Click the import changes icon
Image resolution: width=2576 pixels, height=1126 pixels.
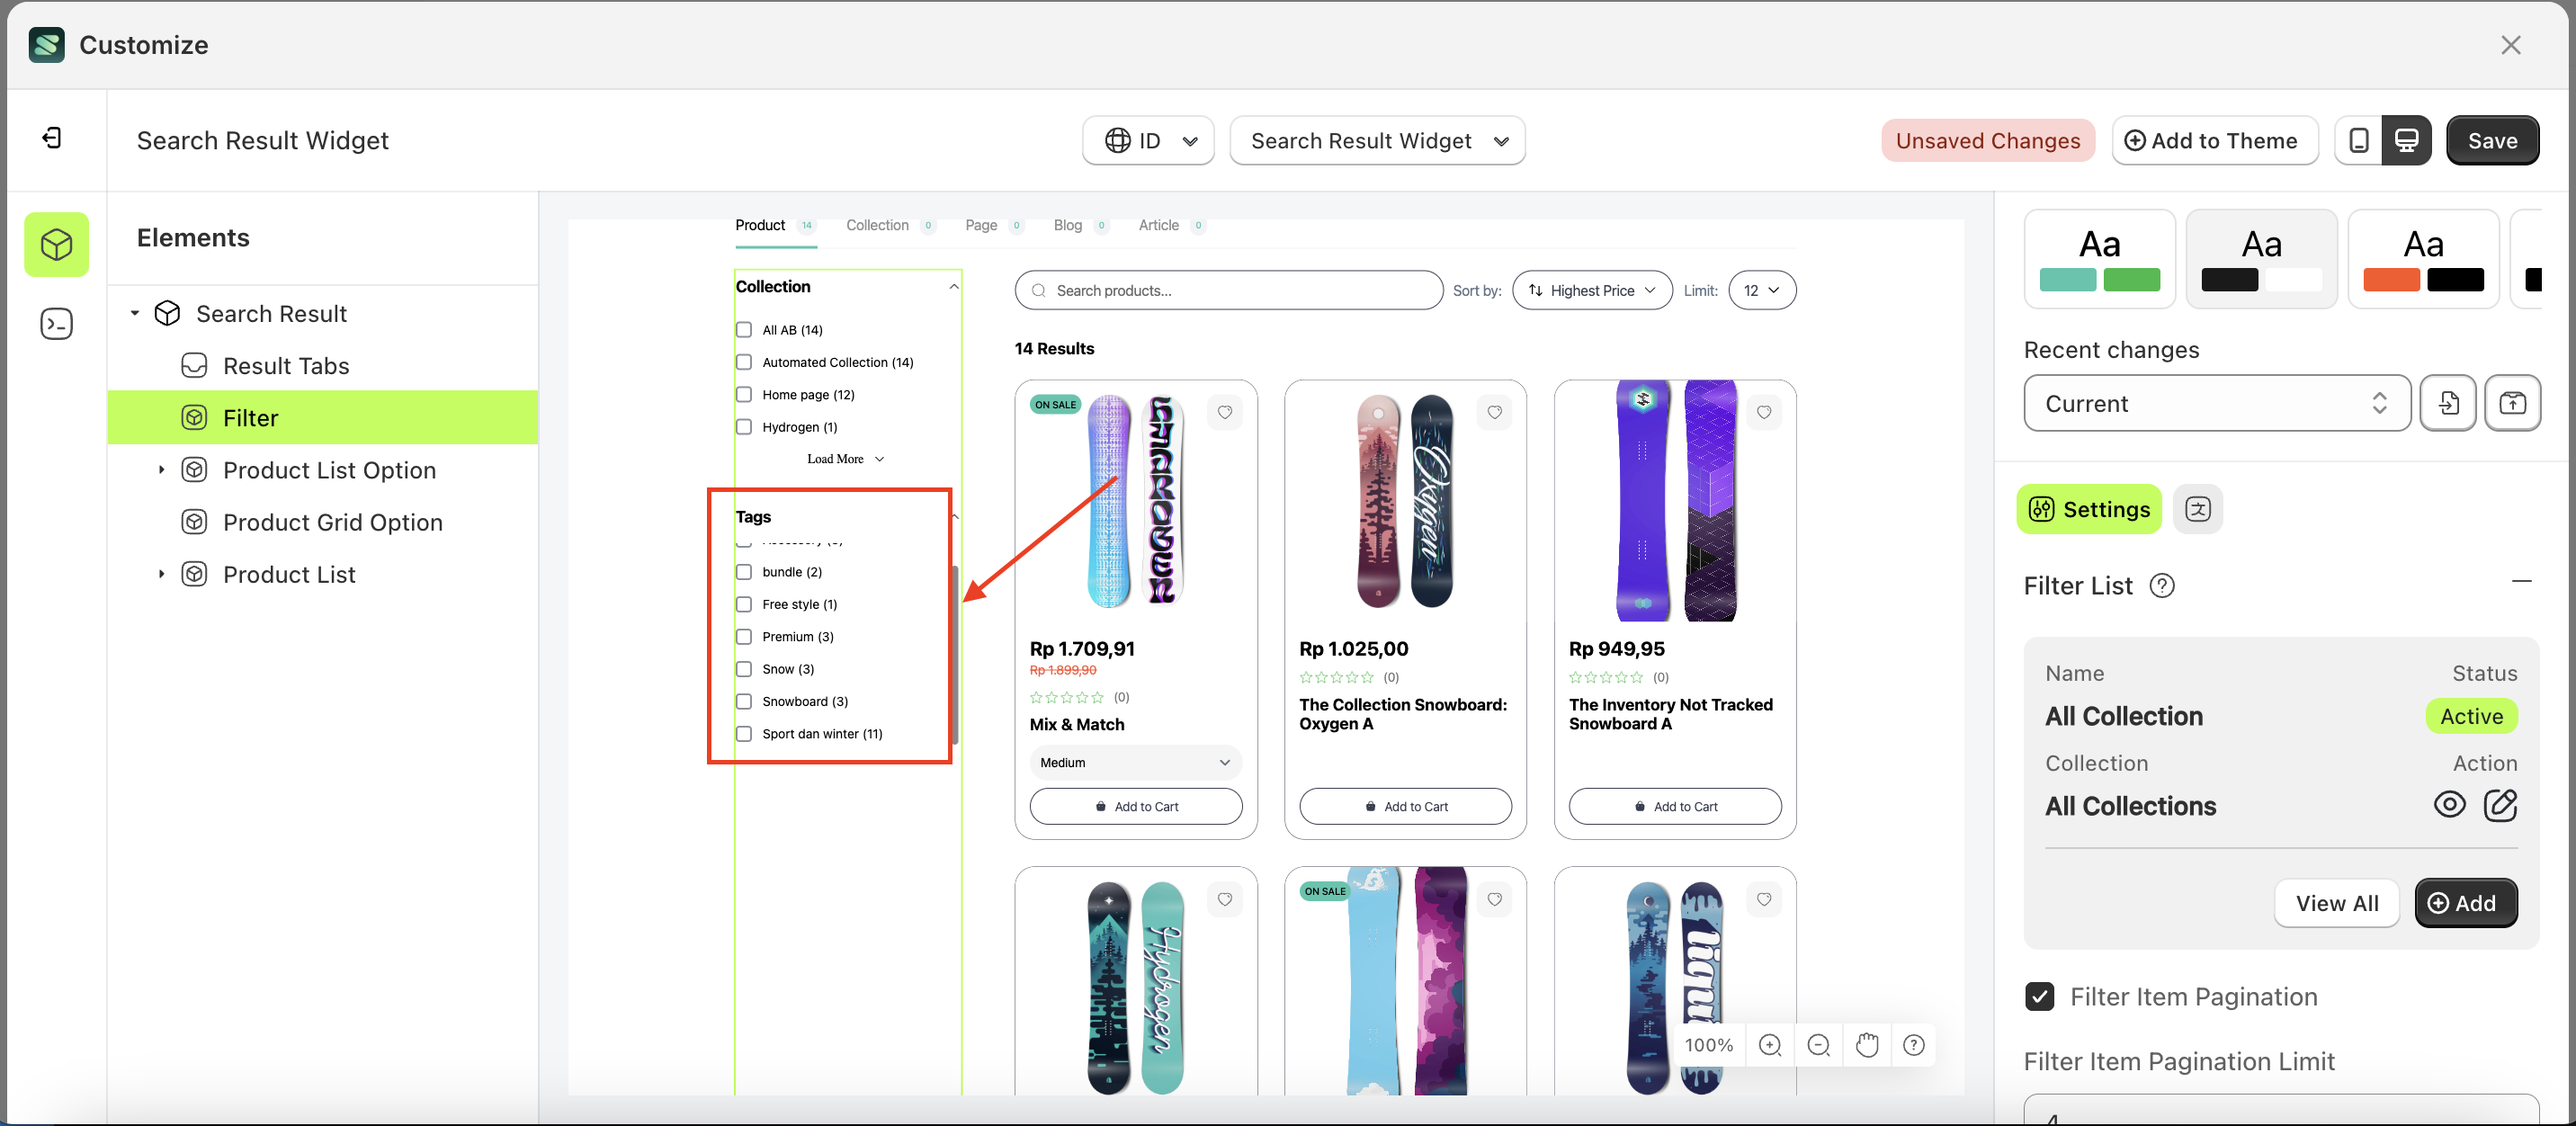(x=2447, y=403)
